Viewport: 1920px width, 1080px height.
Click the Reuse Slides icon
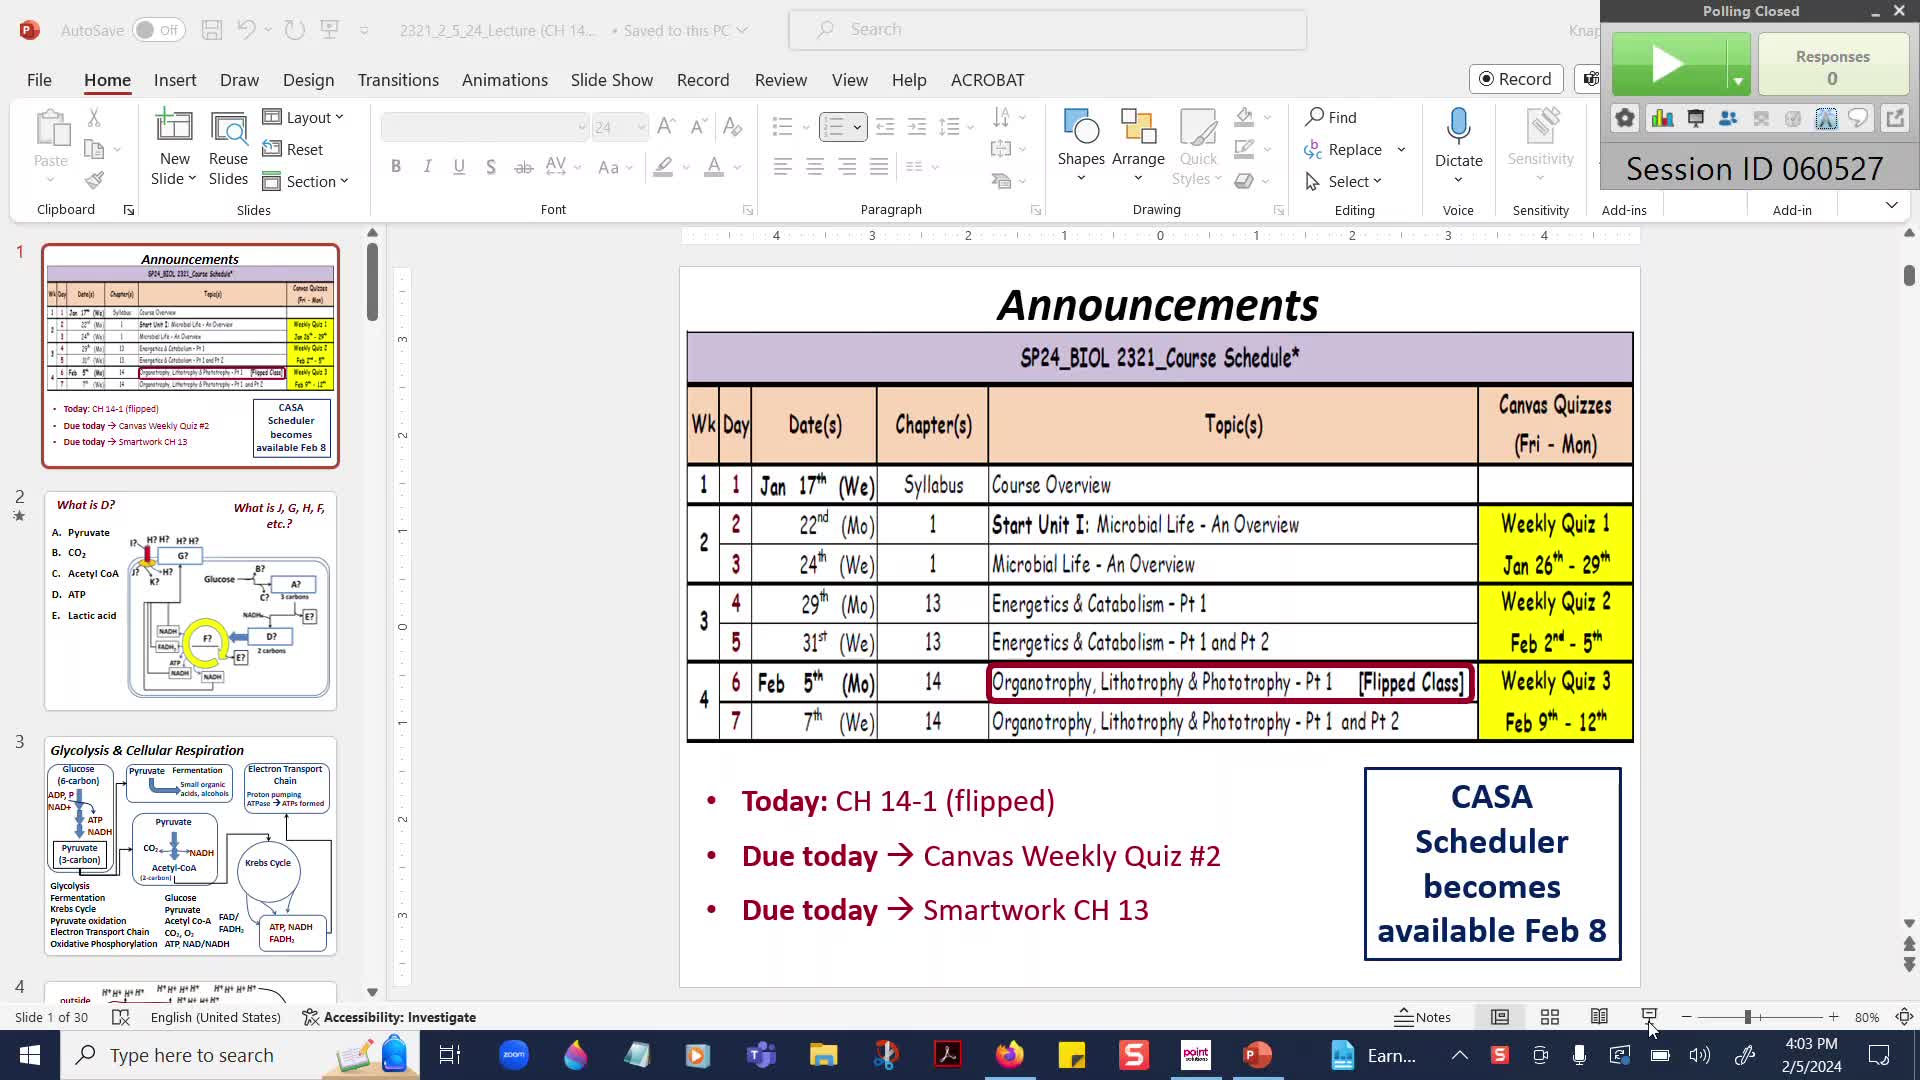point(228,127)
